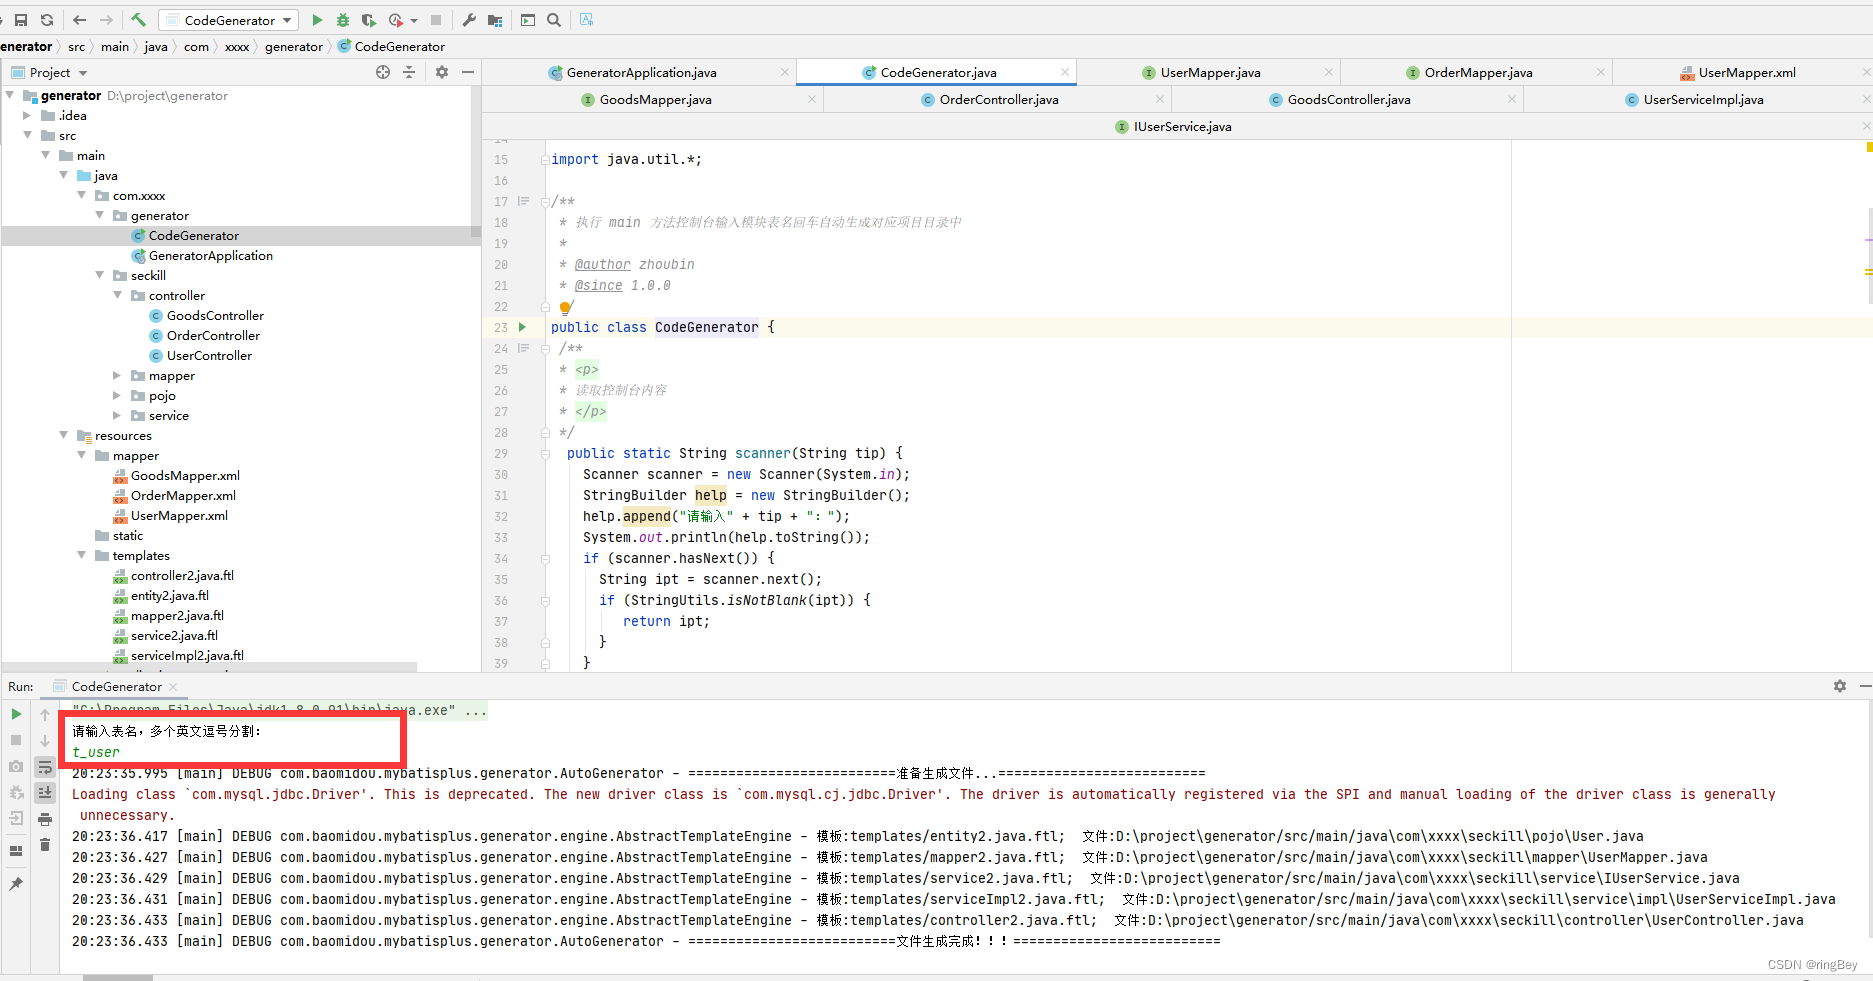Image resolution: width=1873 pixels, height=981 pixels.
Task: Collapse the src folder node
Action: pos(28,136)
